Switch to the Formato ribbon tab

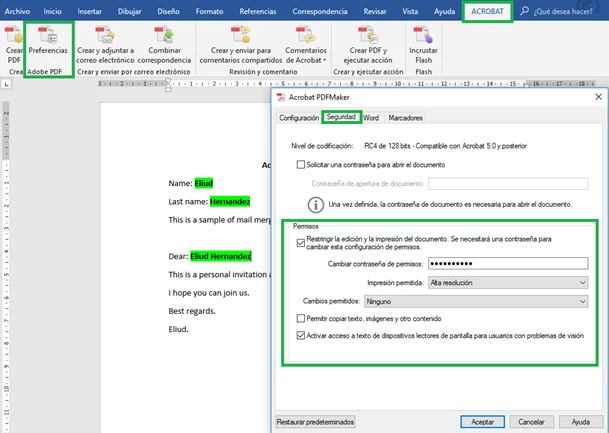click(209, 11)
